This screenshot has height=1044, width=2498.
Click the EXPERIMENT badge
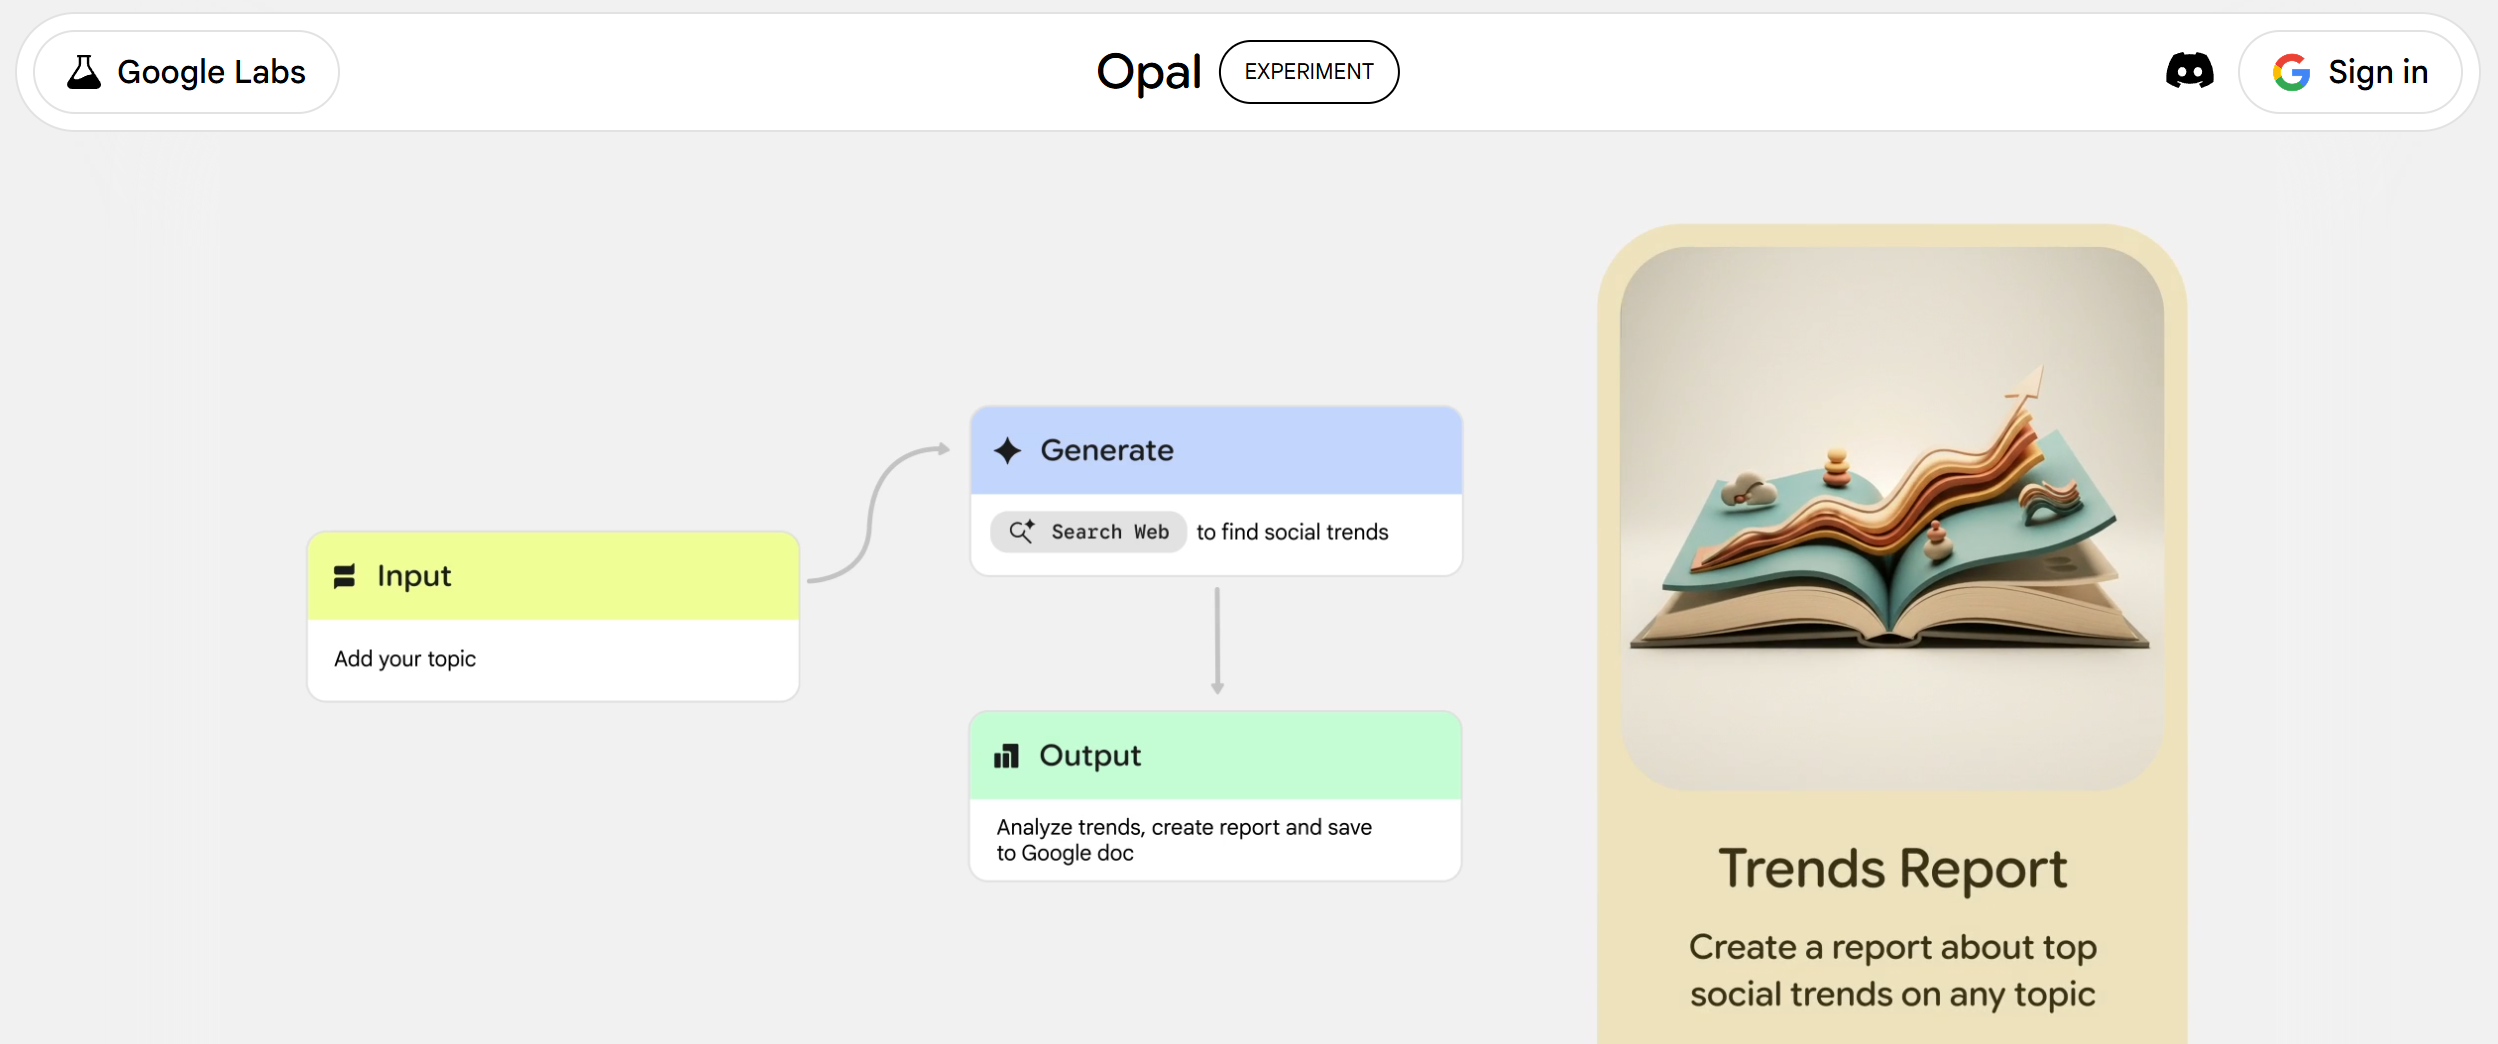coord(1308,72)
